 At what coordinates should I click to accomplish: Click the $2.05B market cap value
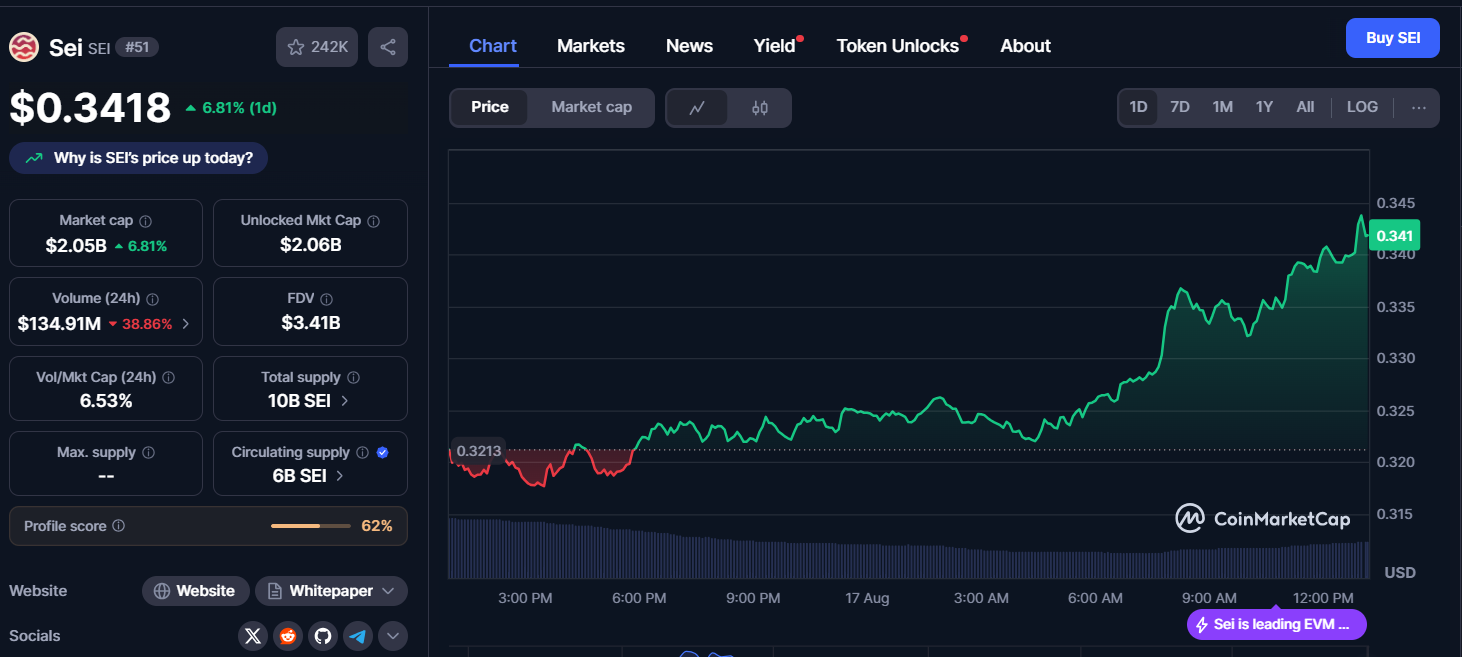tap(76, 246)
